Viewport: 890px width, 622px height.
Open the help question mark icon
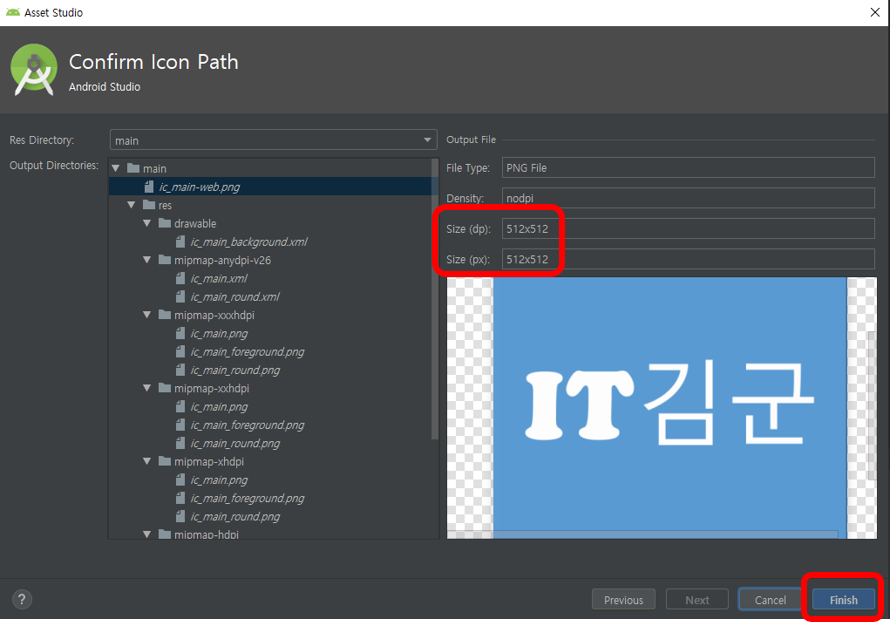coord(22,599)
